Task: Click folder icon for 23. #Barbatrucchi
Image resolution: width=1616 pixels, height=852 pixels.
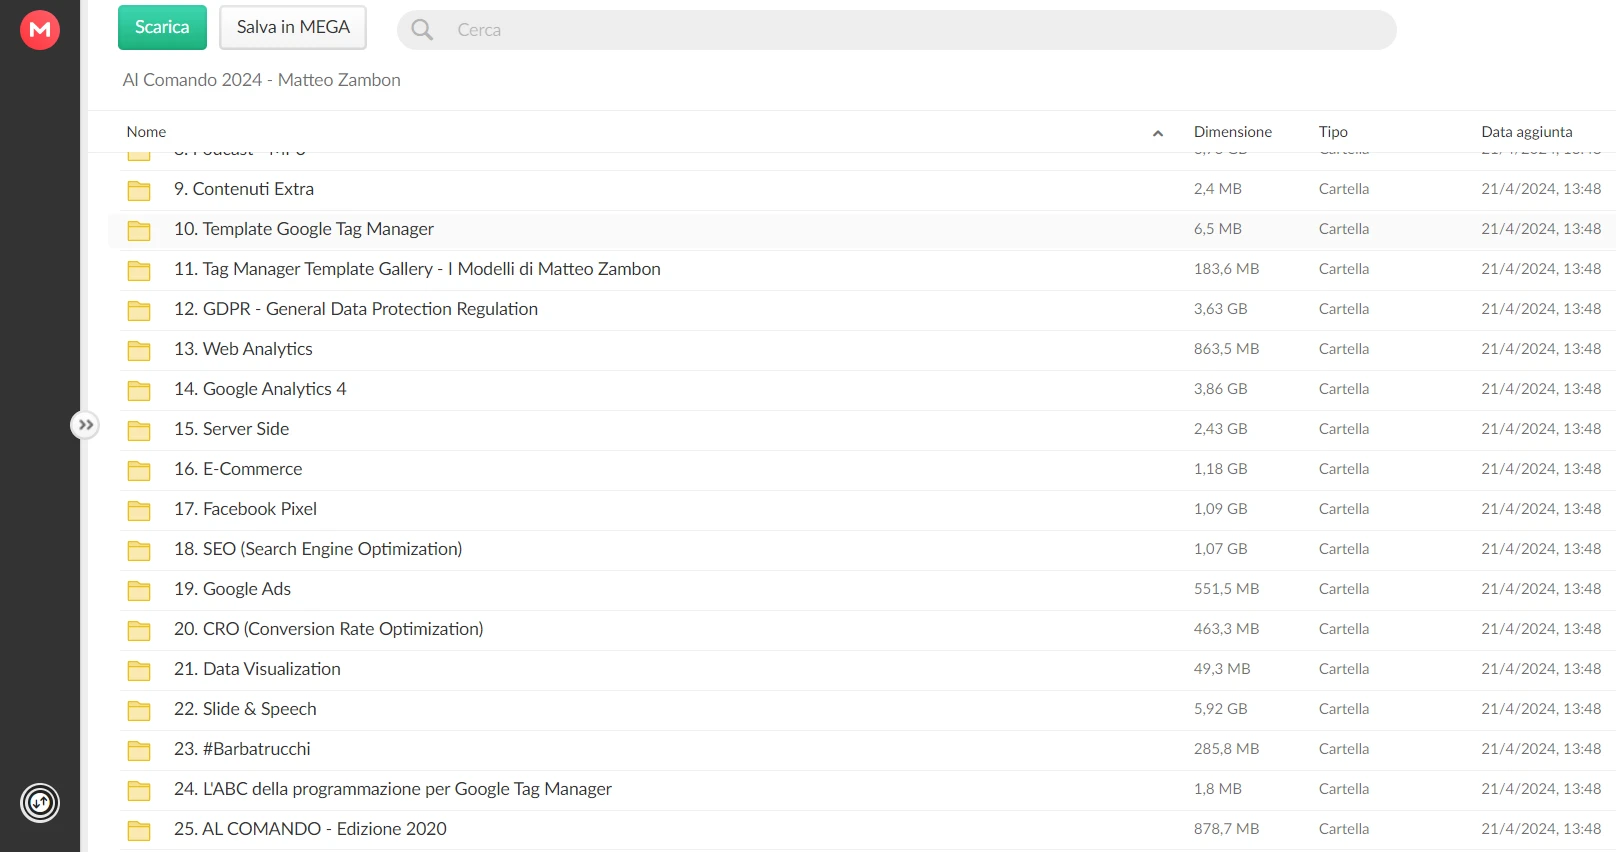Action: 139,750
